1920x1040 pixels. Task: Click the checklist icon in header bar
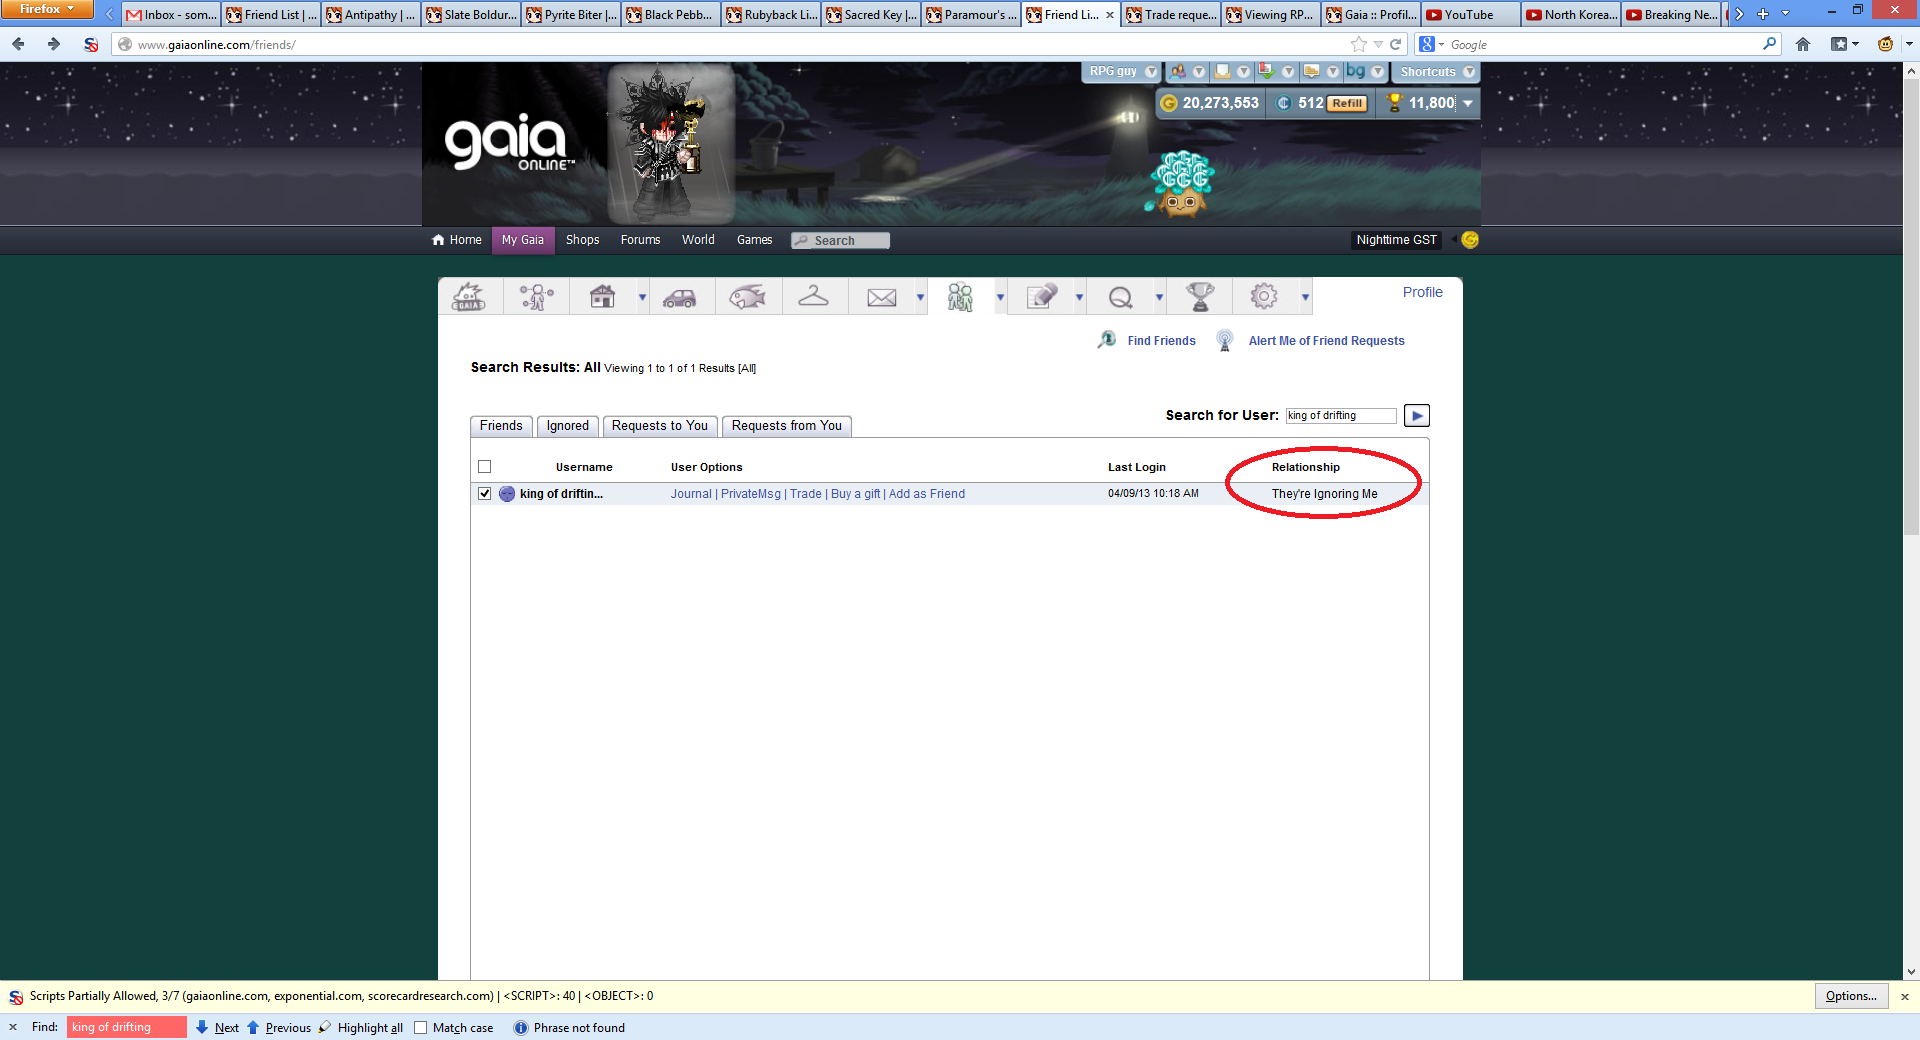[1267, 72]
